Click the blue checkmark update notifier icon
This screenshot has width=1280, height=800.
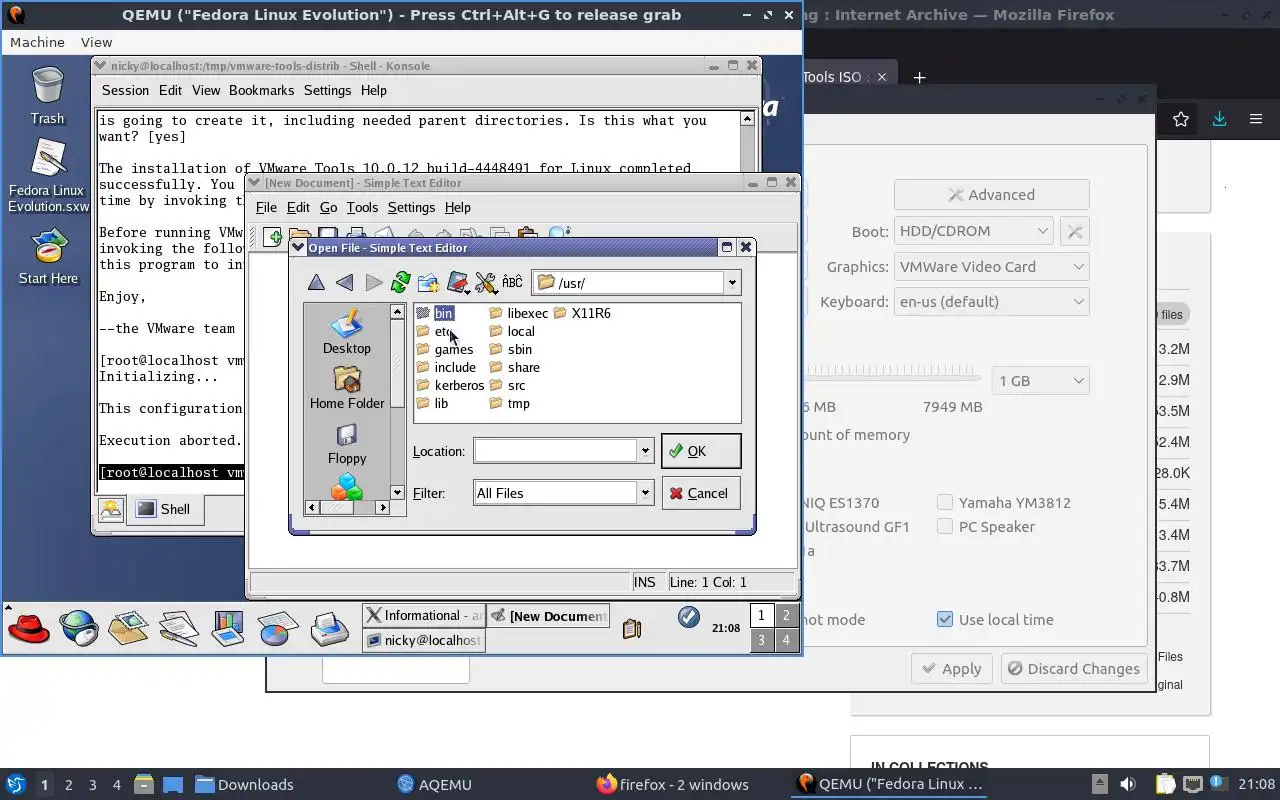pyautogui.click(x=688, y=617)
